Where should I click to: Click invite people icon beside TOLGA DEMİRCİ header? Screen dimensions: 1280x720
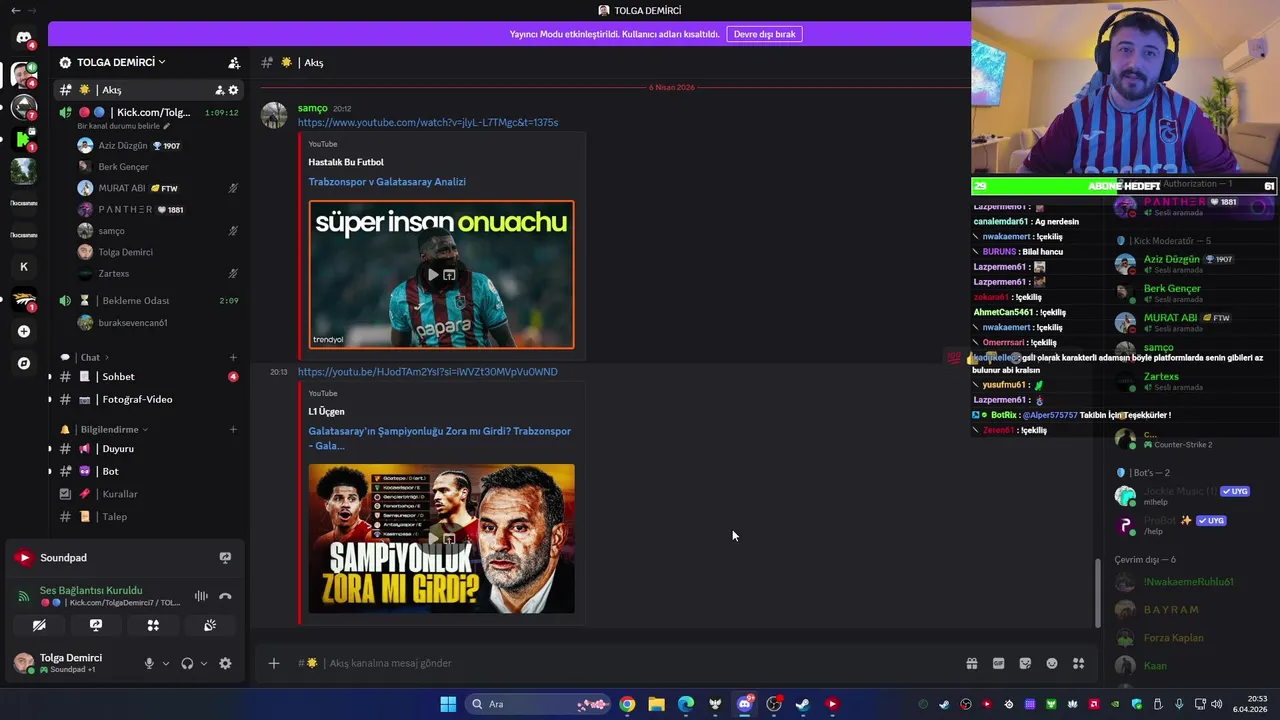coord(234,62)
